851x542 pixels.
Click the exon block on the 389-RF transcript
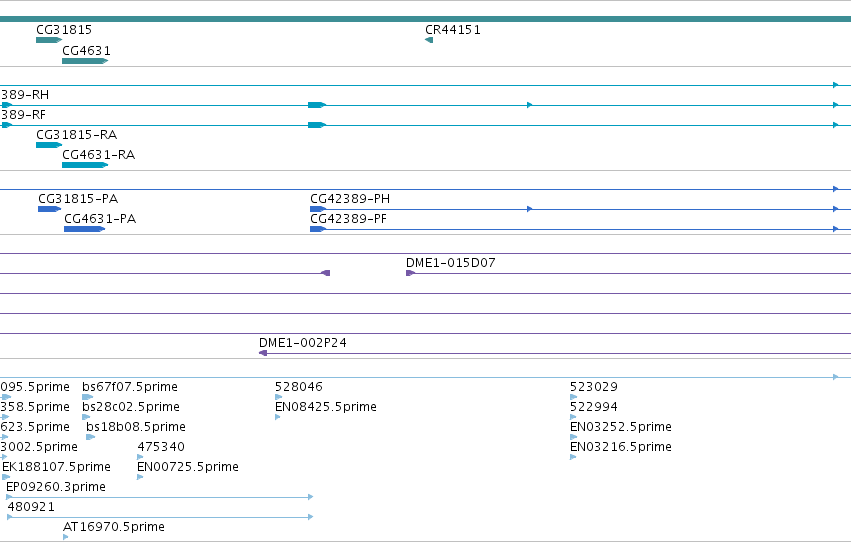click(x=317, y=125)
